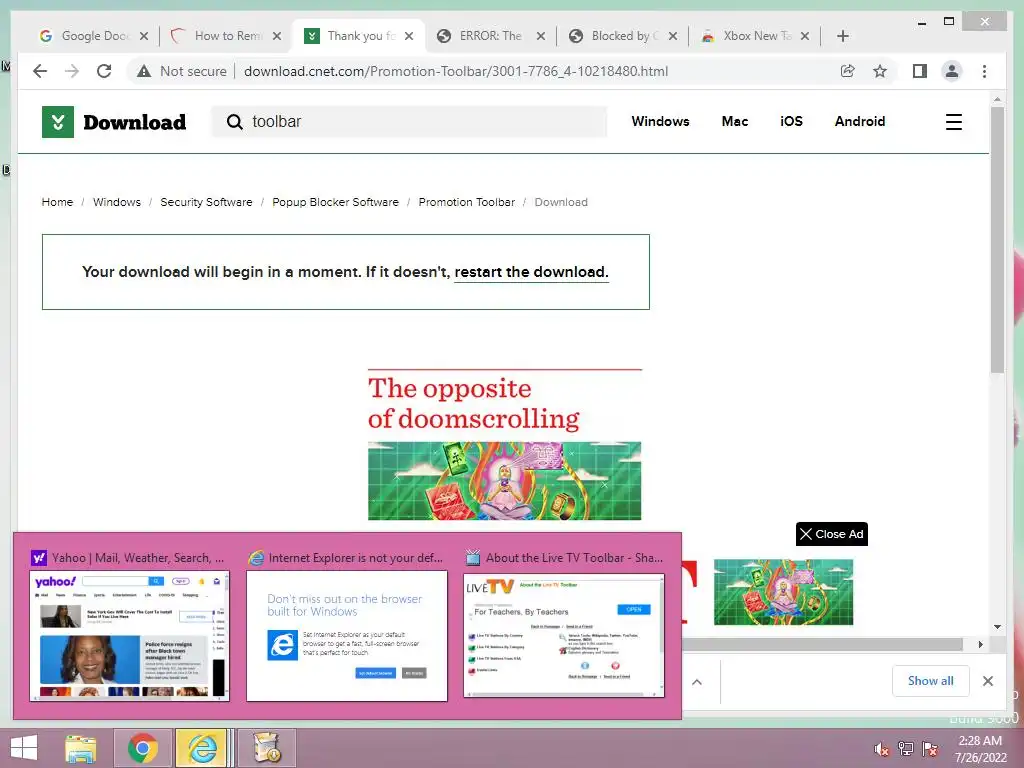Close the Xbox New Tab tab

point(805,36)
